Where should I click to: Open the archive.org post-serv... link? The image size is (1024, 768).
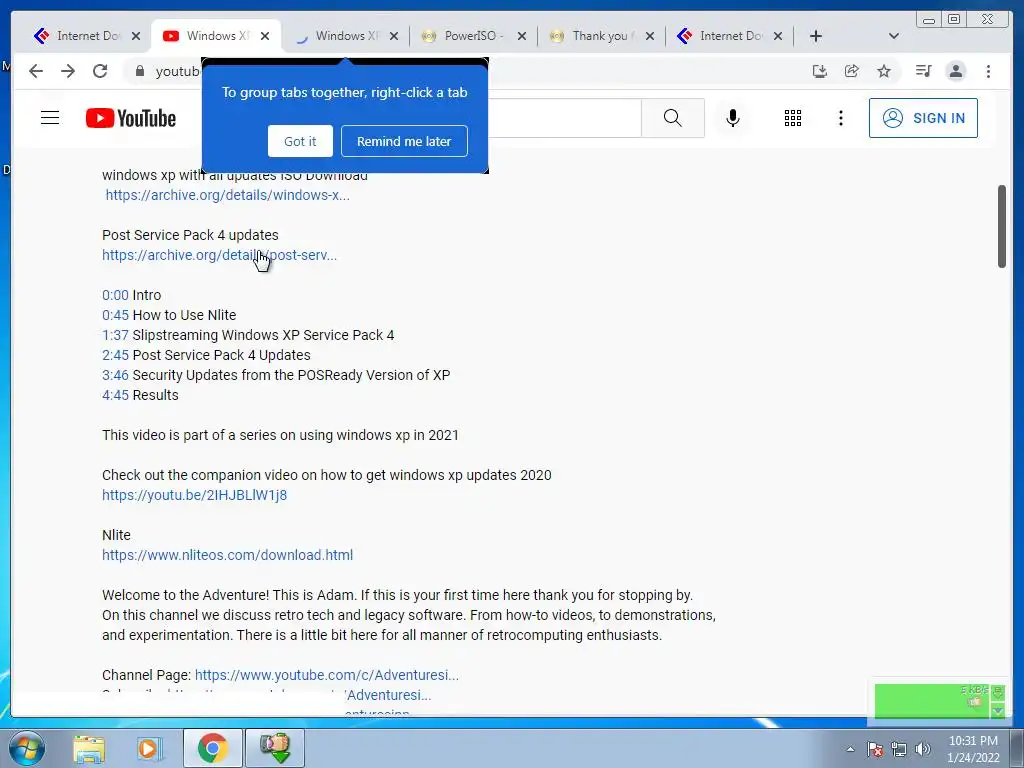click(219, 255)
